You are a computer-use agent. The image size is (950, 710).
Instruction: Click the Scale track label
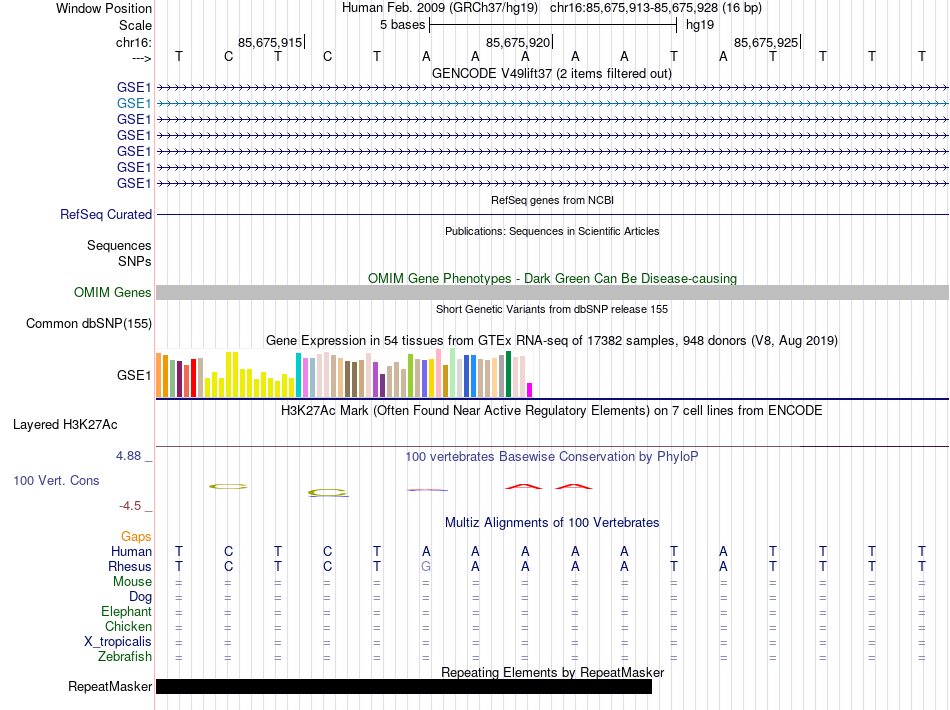coord(135,25)
